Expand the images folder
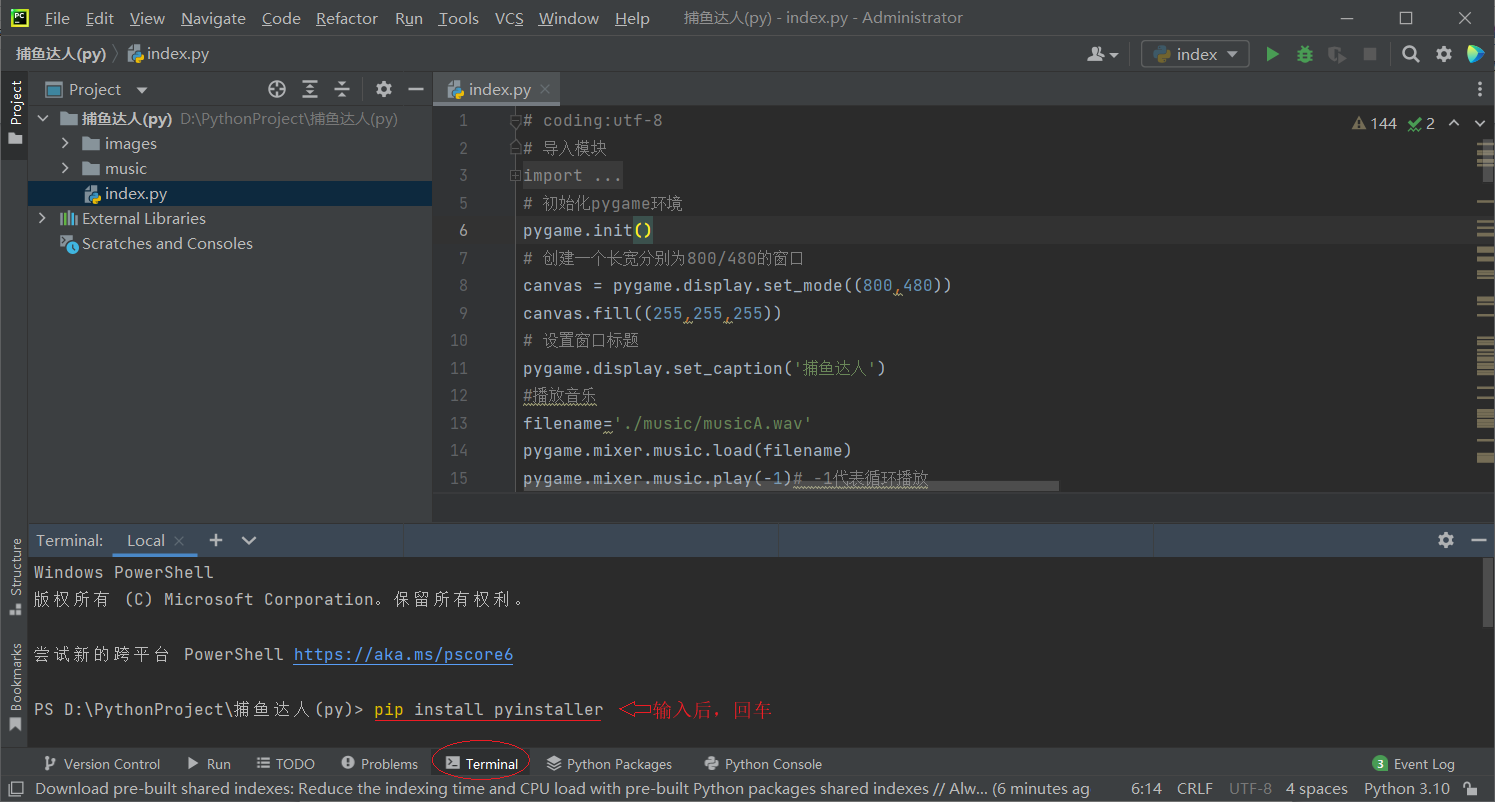The width and height of the screenshot is (1495, 802). tap(64, 143)
